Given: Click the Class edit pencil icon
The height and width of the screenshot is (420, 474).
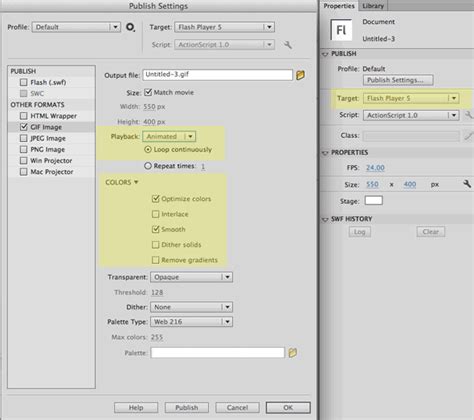Looking at the screenshot, I should pos(469,136).
